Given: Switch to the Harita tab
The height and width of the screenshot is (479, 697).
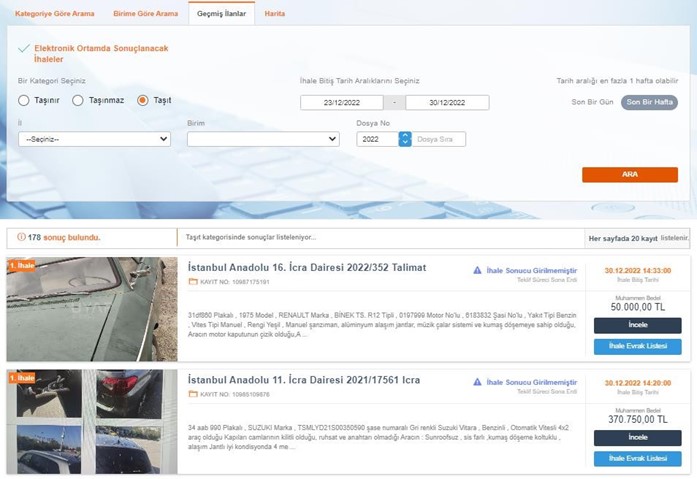Looking at the screenshot, I should pos(275,13).
